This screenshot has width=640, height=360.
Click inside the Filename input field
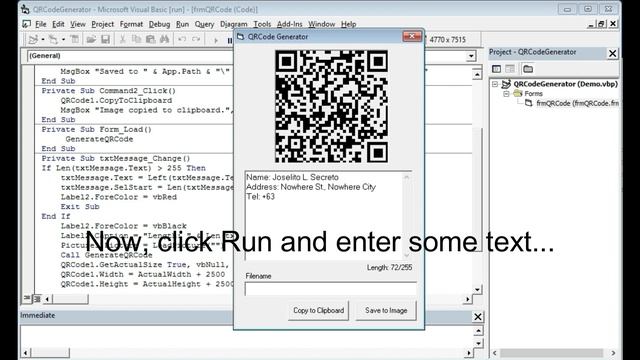331,289
